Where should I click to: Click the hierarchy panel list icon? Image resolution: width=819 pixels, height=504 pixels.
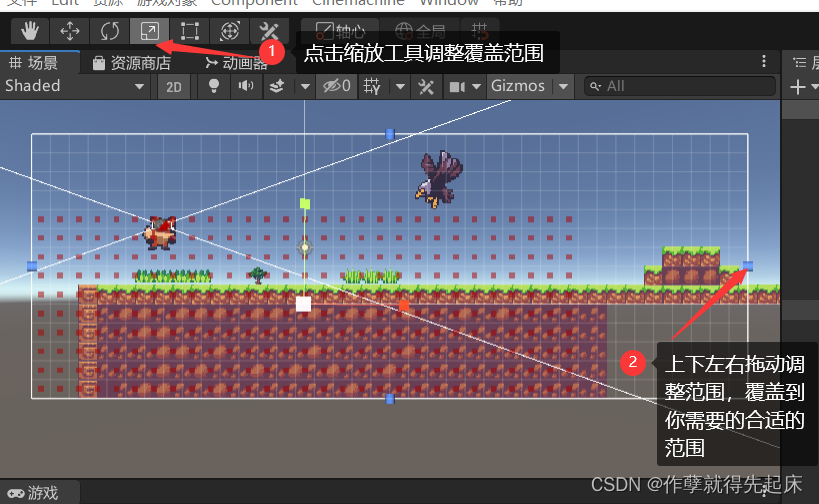800,63
